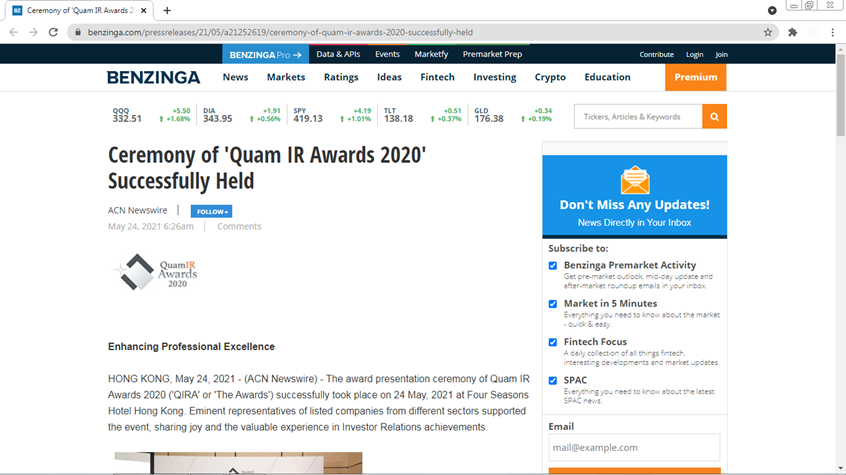
Task: Open the Investing navigation menu
Action: coord(495,77)
